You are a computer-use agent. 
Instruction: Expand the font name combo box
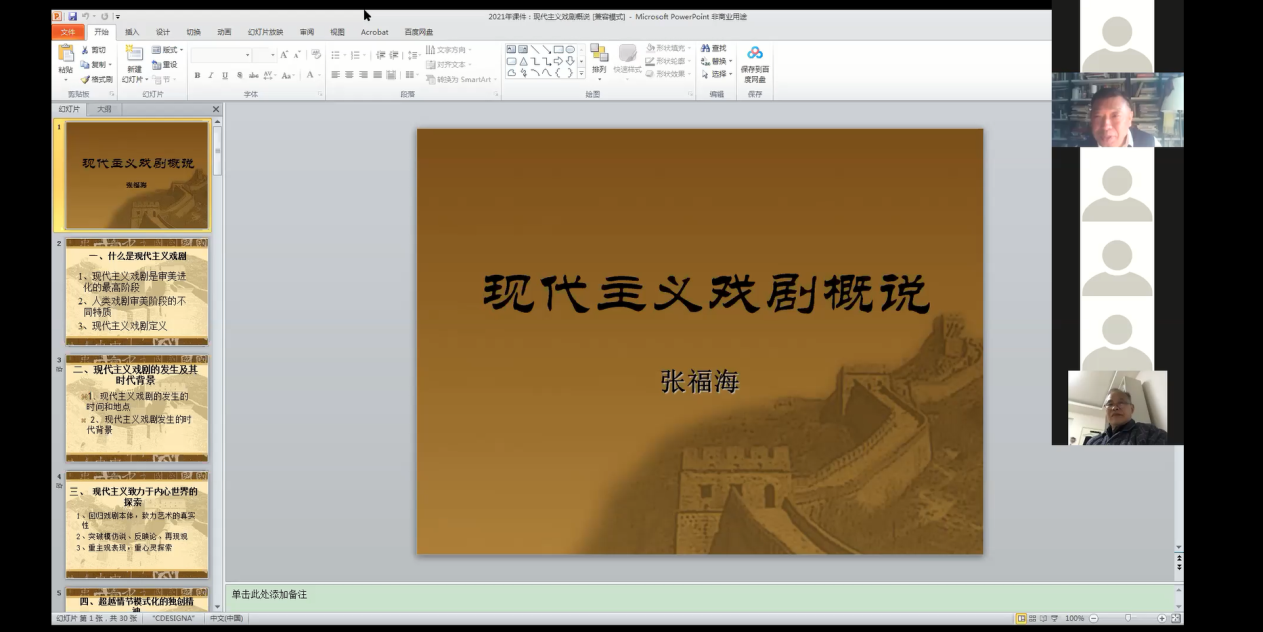point(247,55)
